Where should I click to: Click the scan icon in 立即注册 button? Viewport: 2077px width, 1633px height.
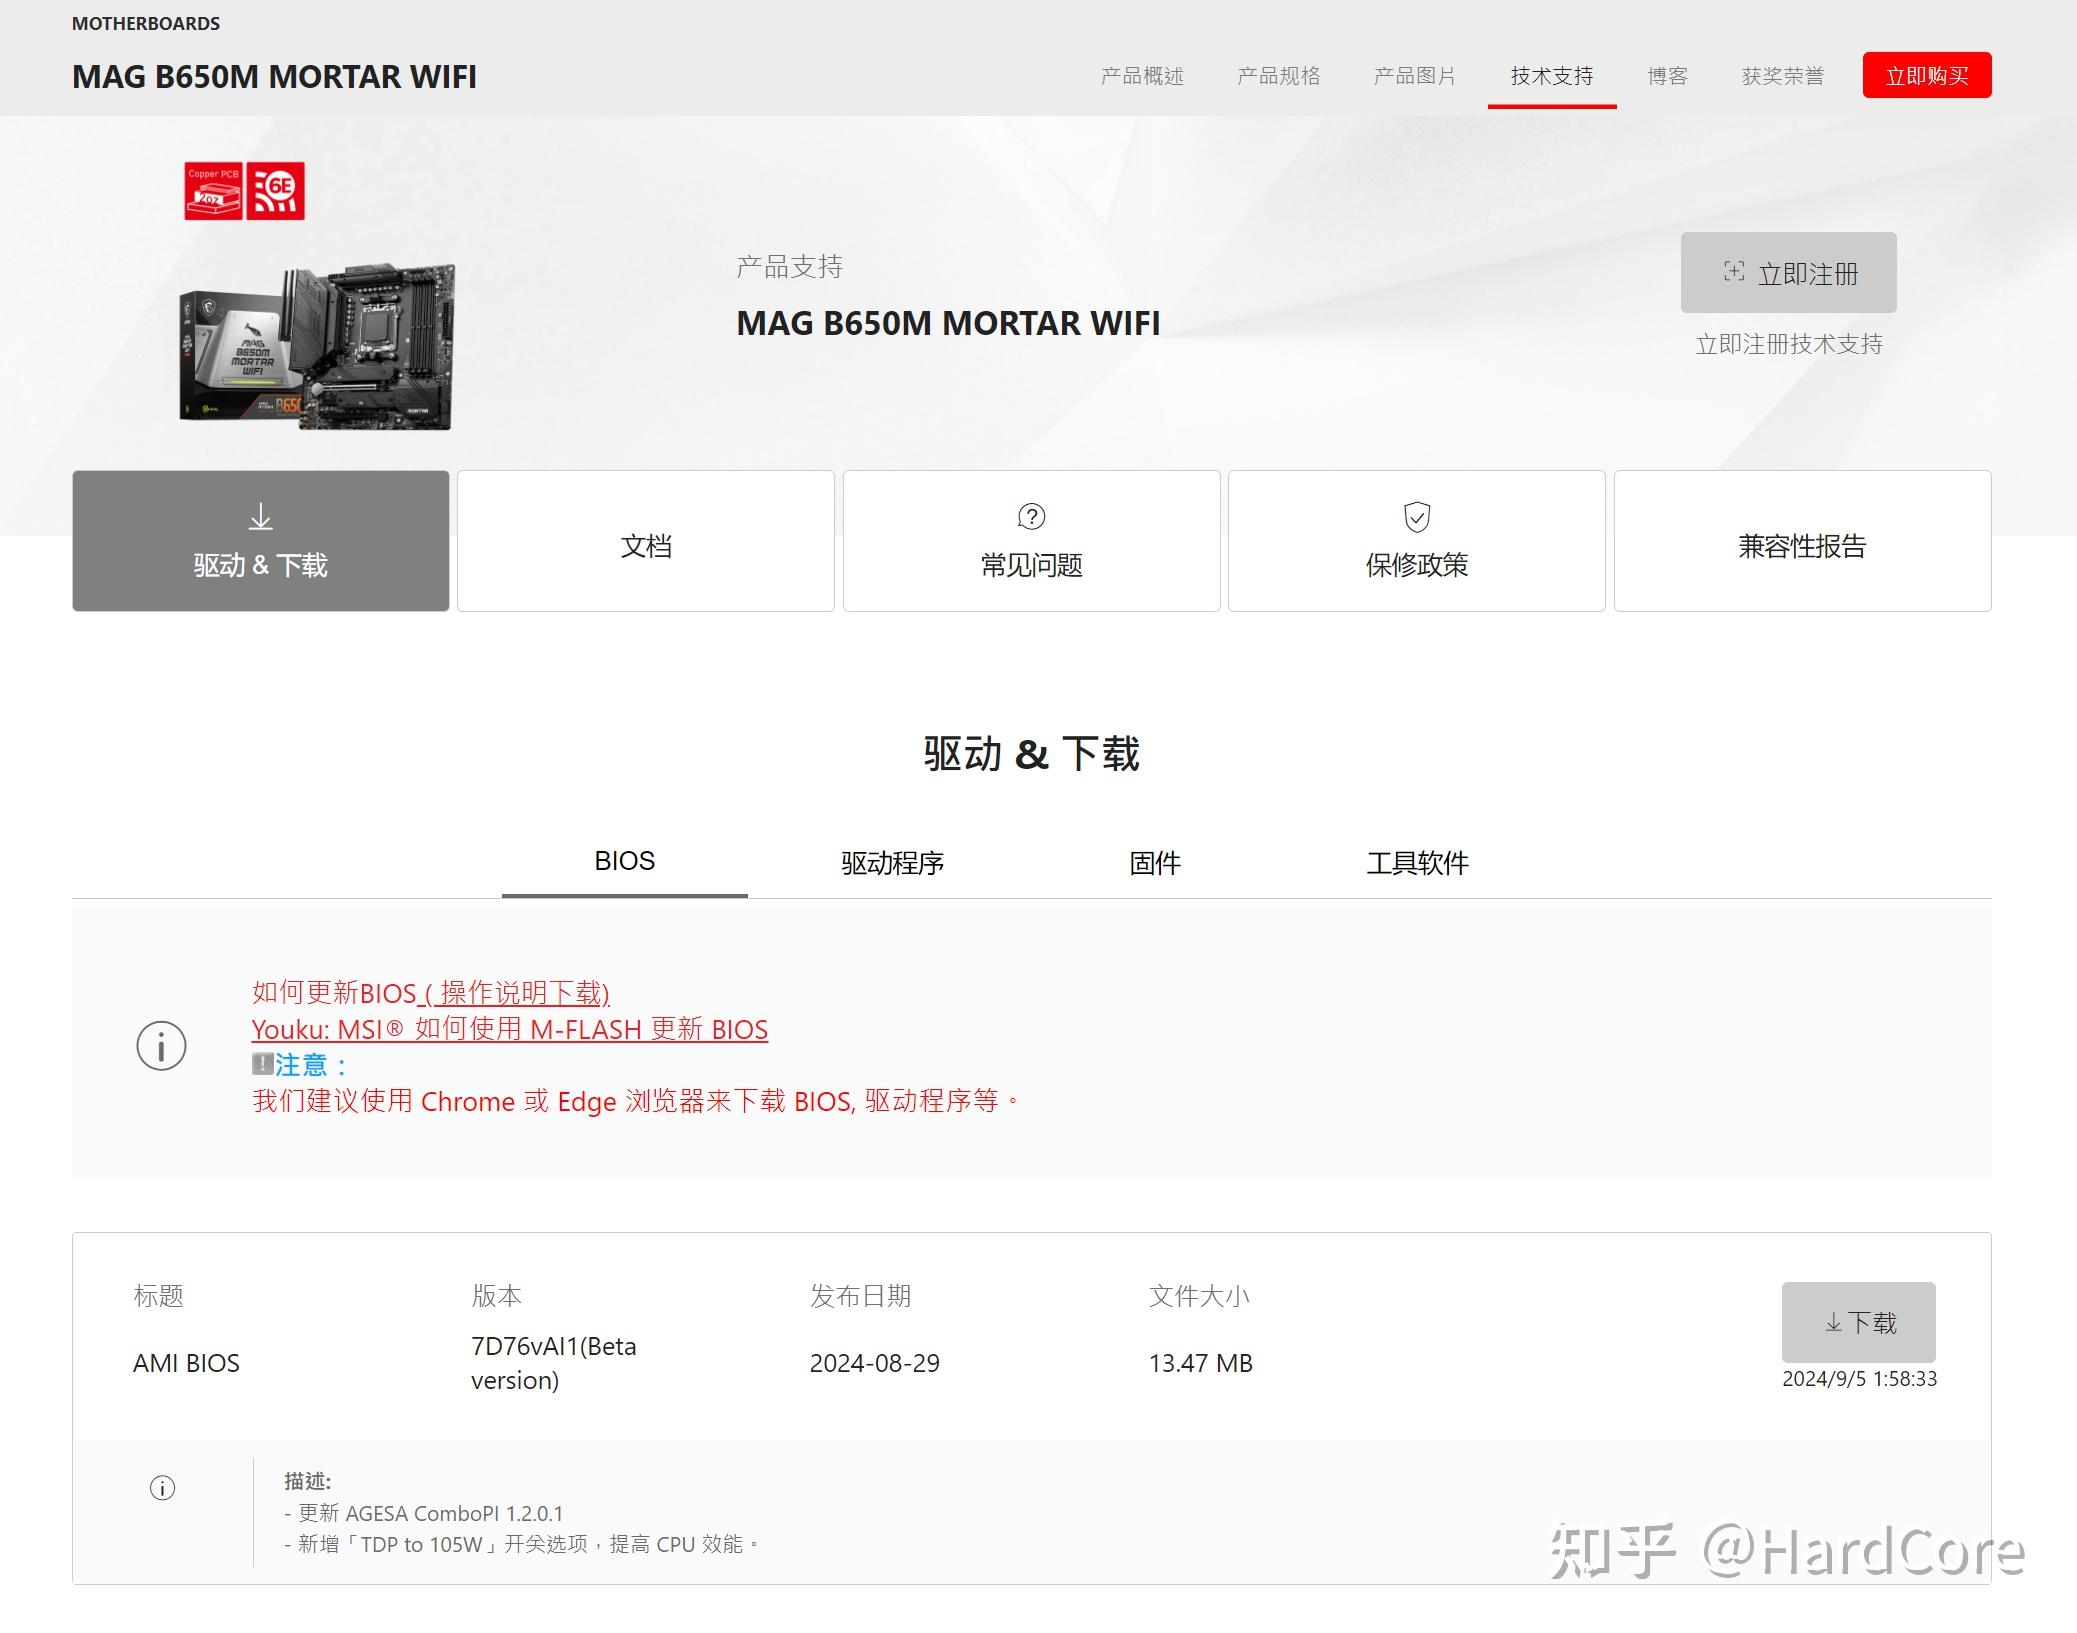click(x=1734, y=272)
